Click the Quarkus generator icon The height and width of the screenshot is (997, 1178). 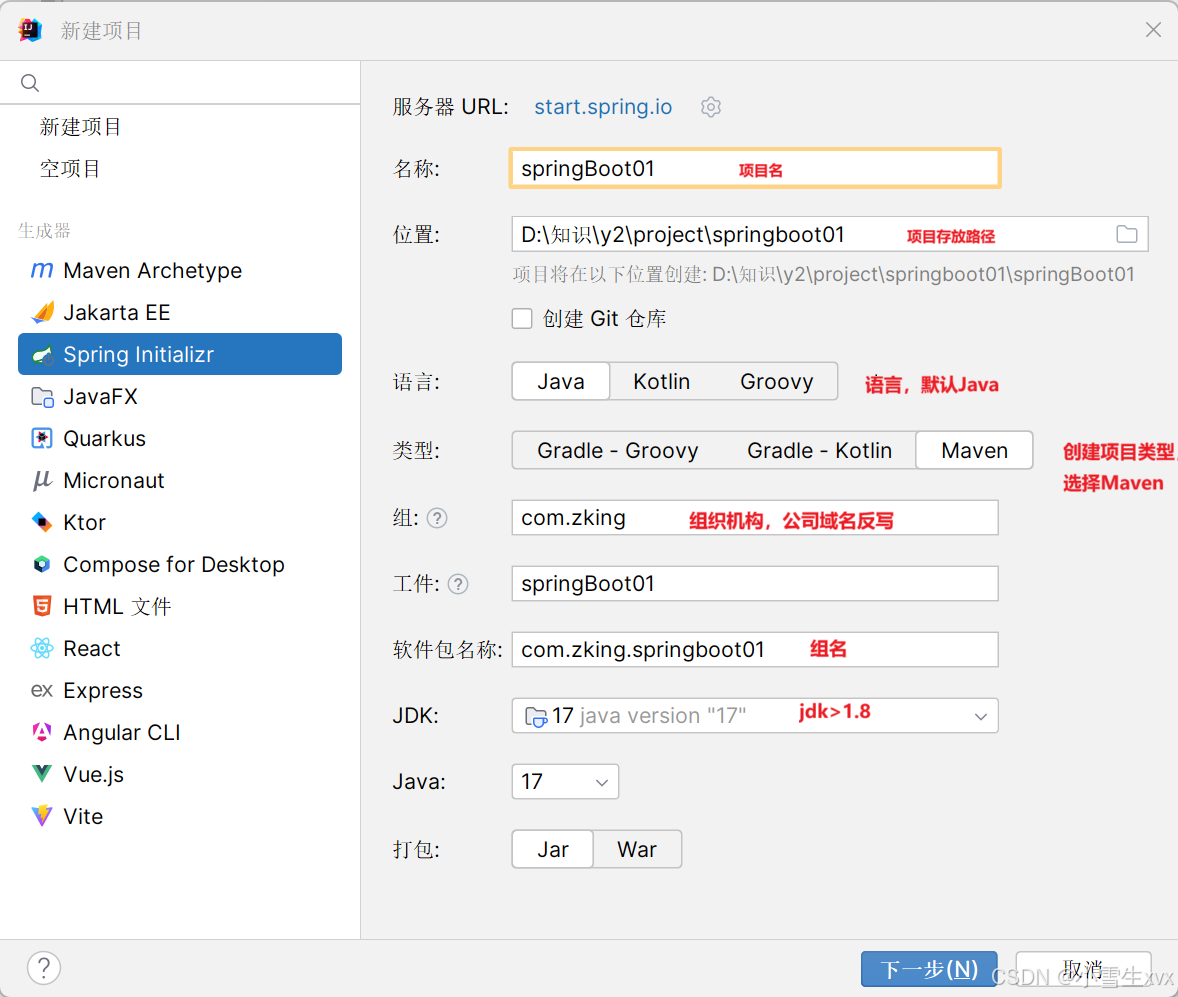pos(42,438)
